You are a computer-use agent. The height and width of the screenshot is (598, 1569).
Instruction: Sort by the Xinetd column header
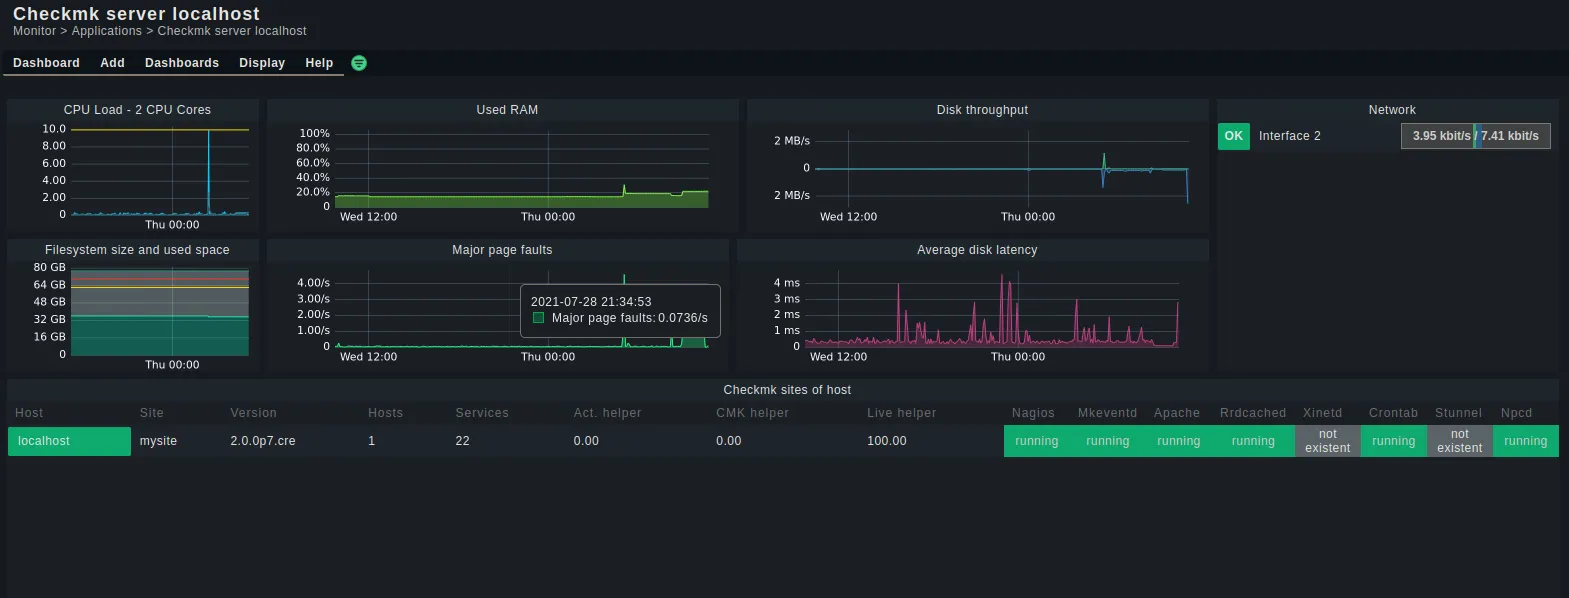[x=1322, y=413]
